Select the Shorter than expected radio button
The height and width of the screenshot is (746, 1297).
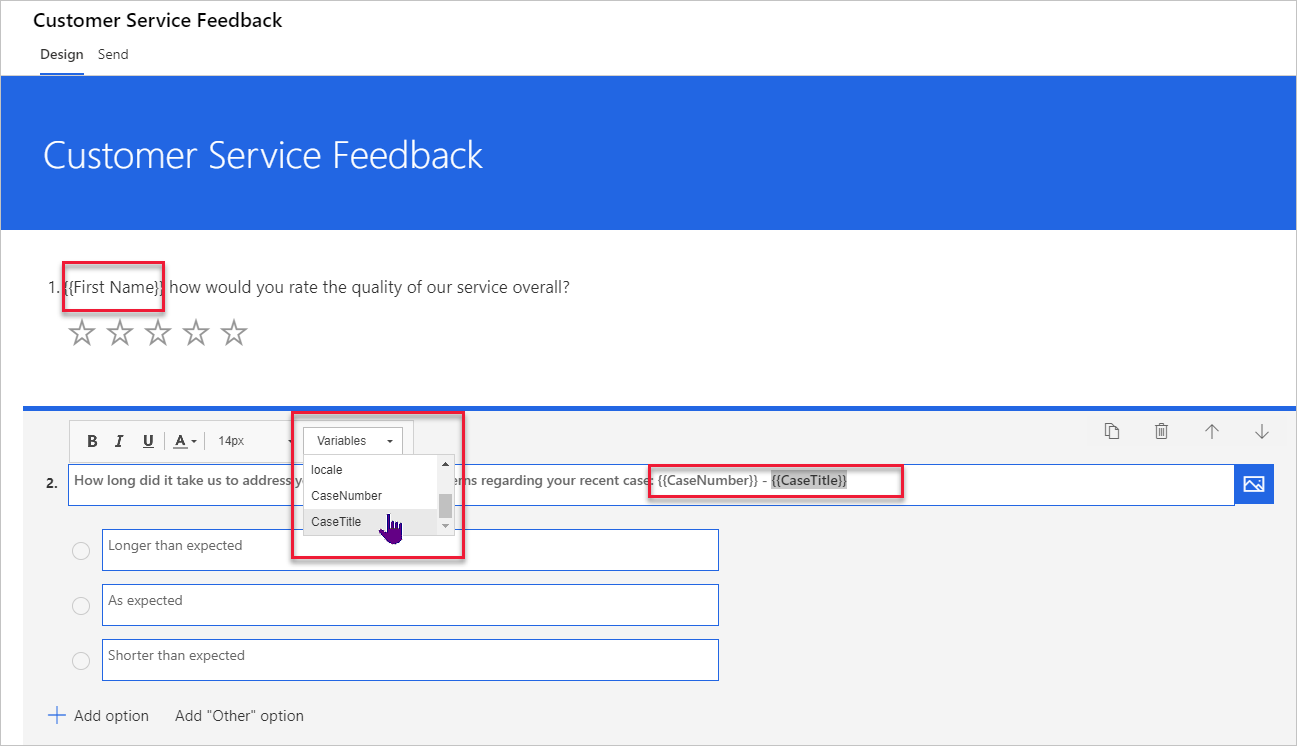(x=81, y=661)
